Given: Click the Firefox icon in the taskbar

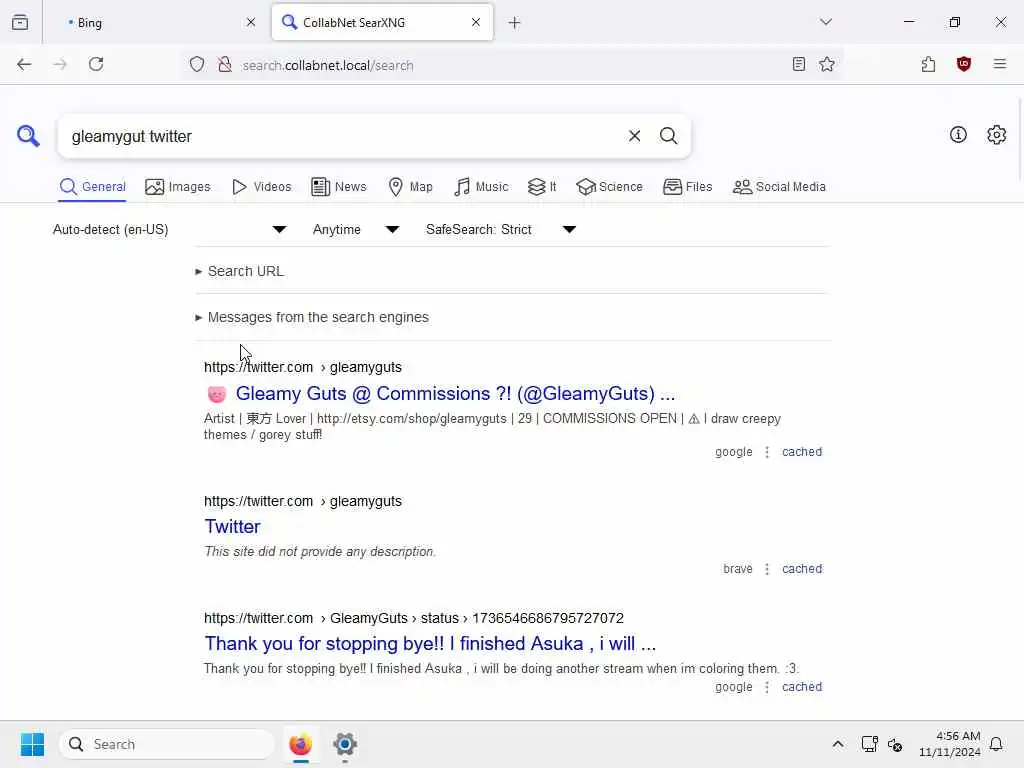Looking at the screenshot, I should [300, 744].
